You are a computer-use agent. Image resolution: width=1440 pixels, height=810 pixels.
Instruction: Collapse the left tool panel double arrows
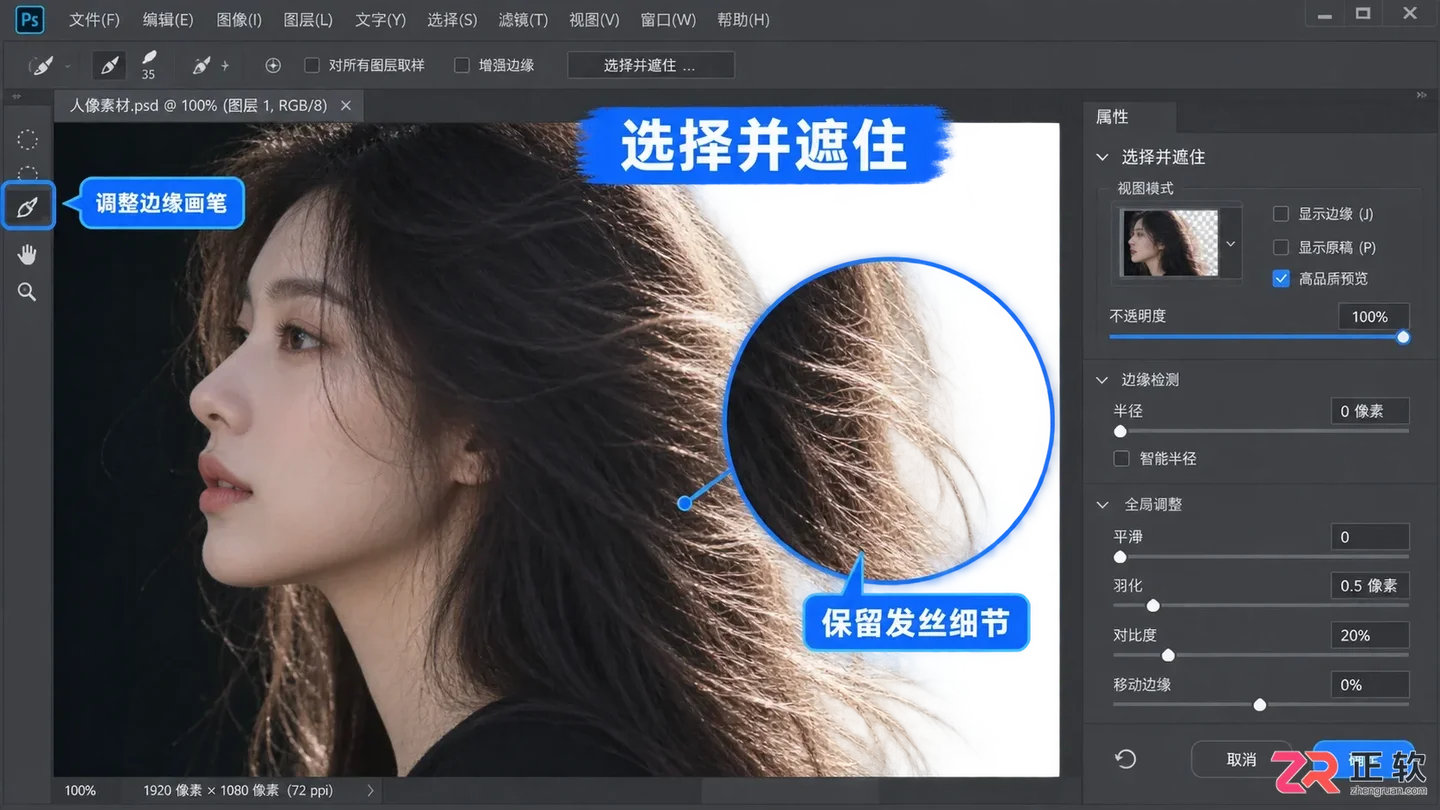16,96
